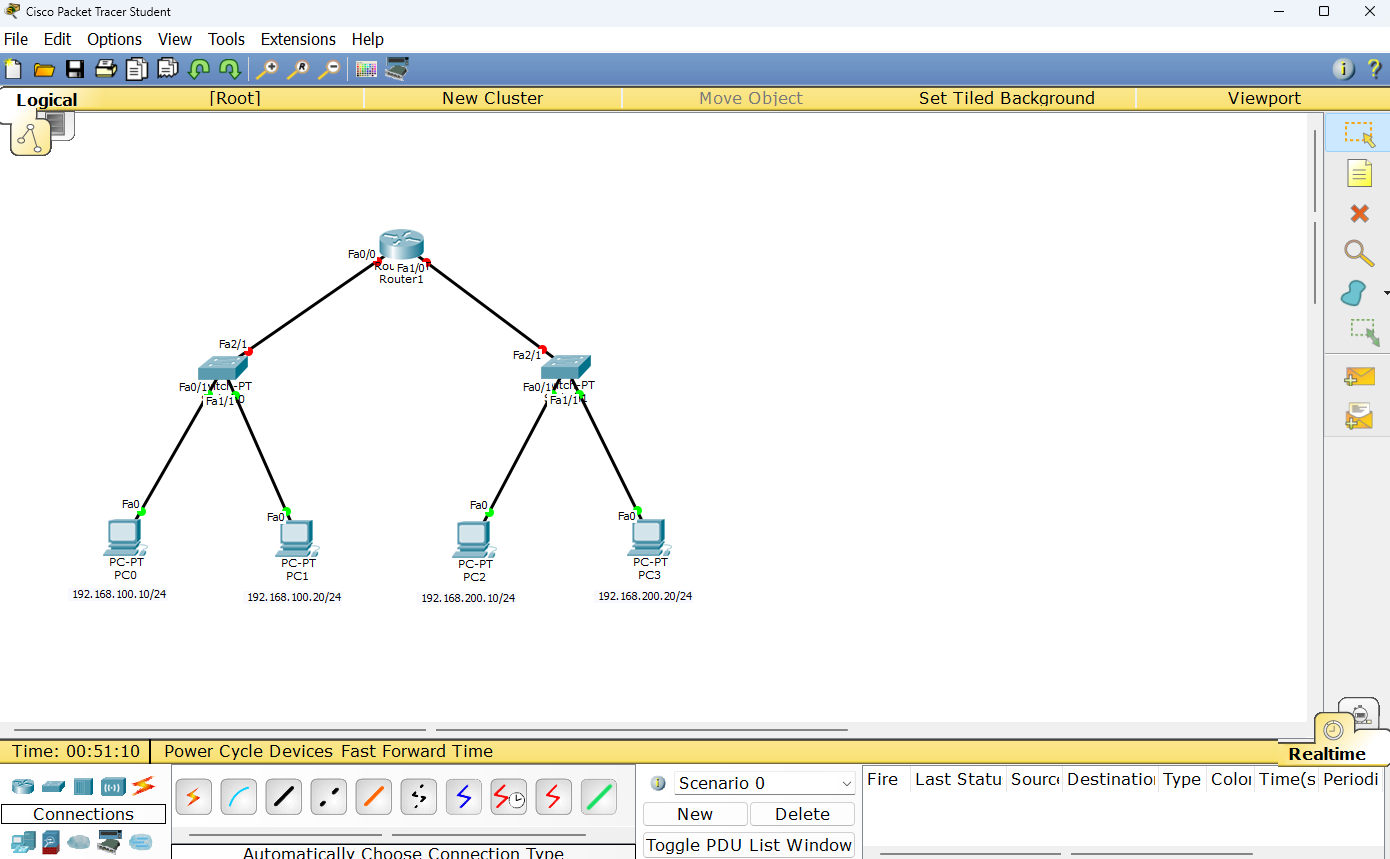
Task: Zoom in with the plus magnifier
Action: [267, 69]
